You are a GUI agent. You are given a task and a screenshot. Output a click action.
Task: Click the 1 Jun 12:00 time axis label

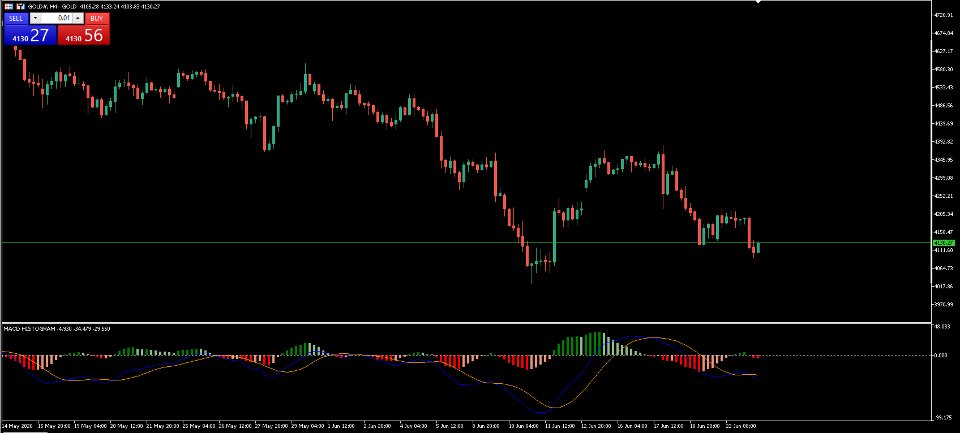coord(342,424)
